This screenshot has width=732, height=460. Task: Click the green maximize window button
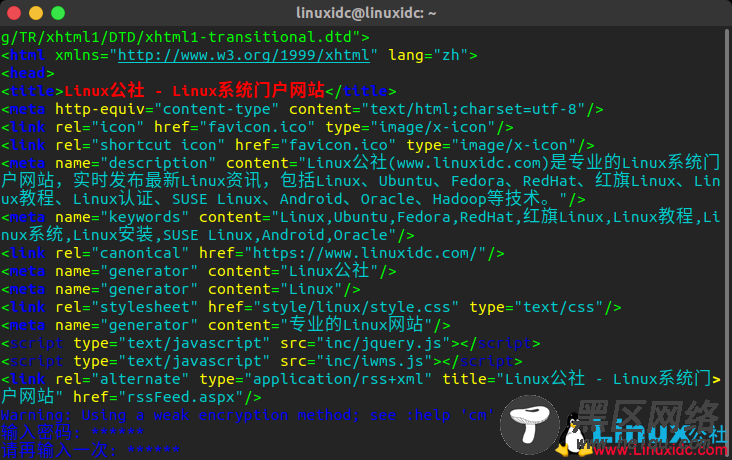pyautogui.click(x=58, y=13)
